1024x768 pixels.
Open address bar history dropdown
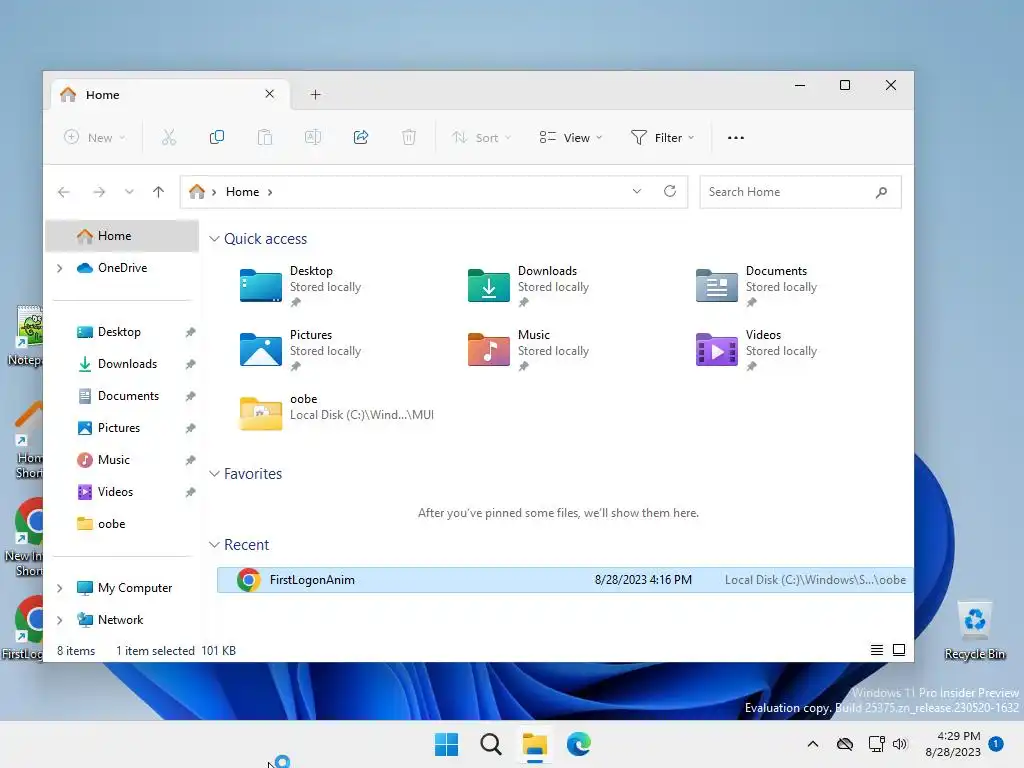(x=637, y=191)
